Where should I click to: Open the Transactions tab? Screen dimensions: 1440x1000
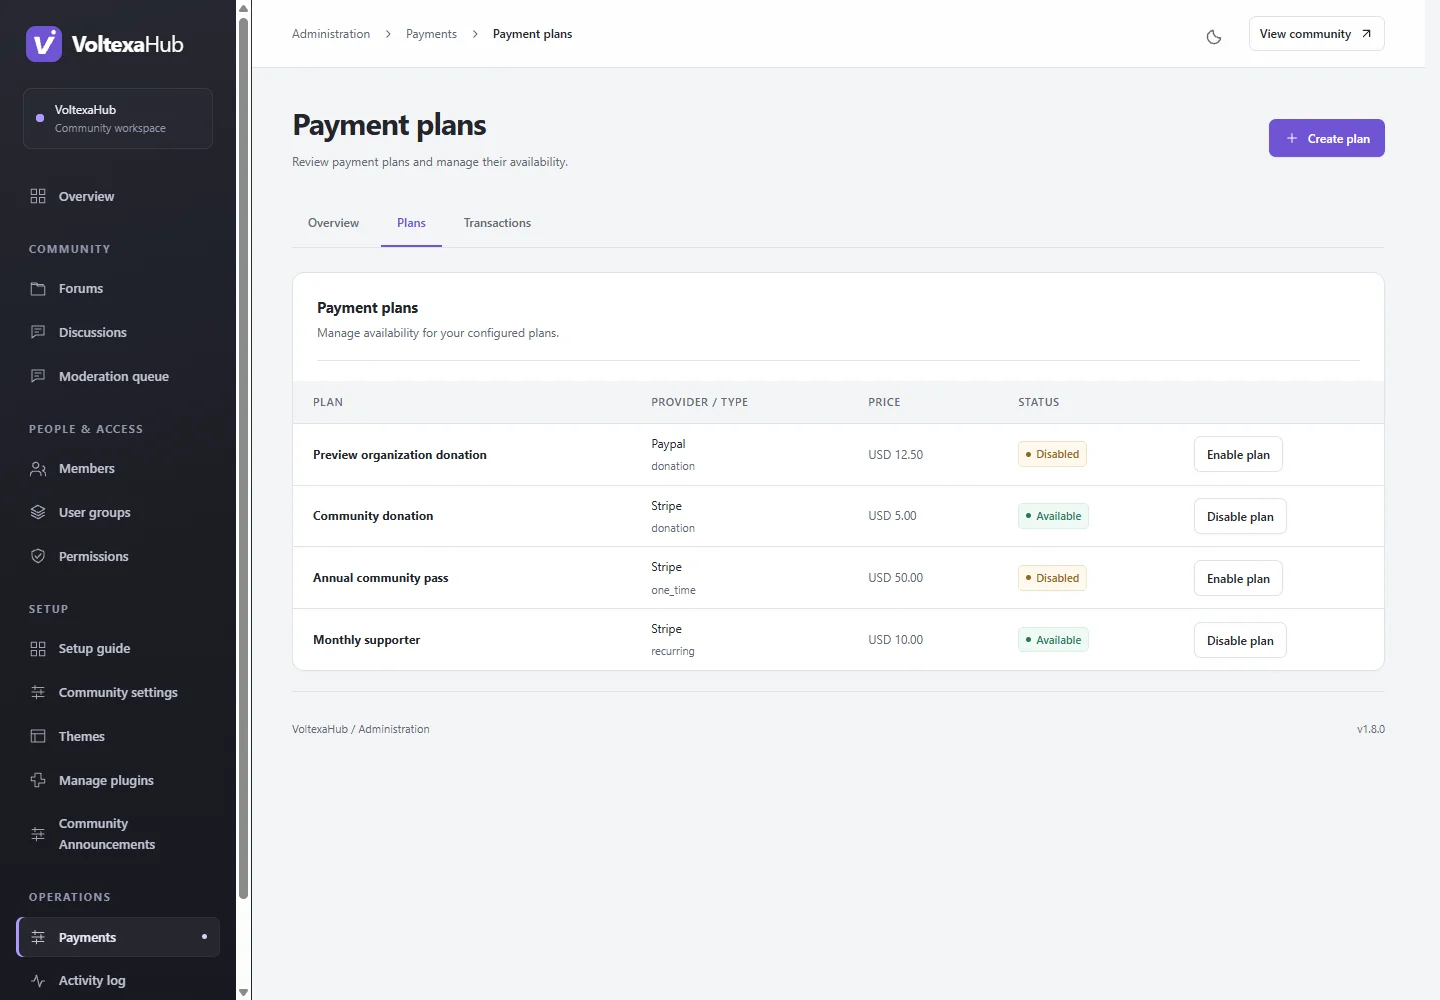497,223
